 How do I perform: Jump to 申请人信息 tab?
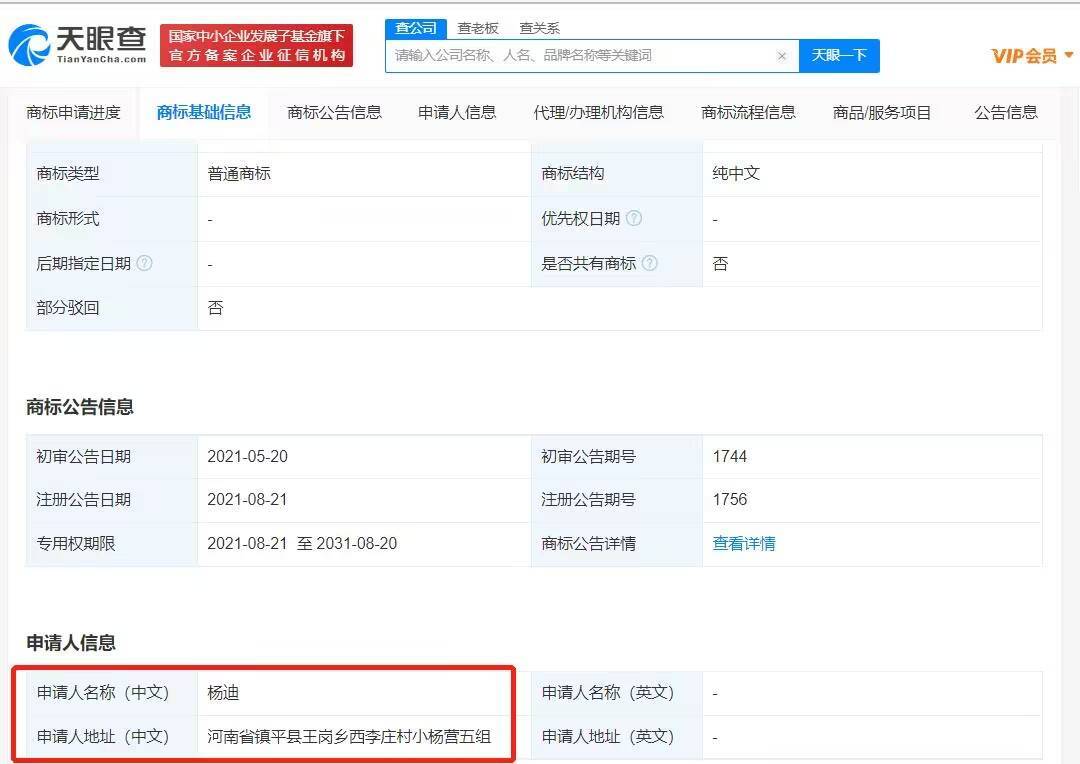coord(457,113)
